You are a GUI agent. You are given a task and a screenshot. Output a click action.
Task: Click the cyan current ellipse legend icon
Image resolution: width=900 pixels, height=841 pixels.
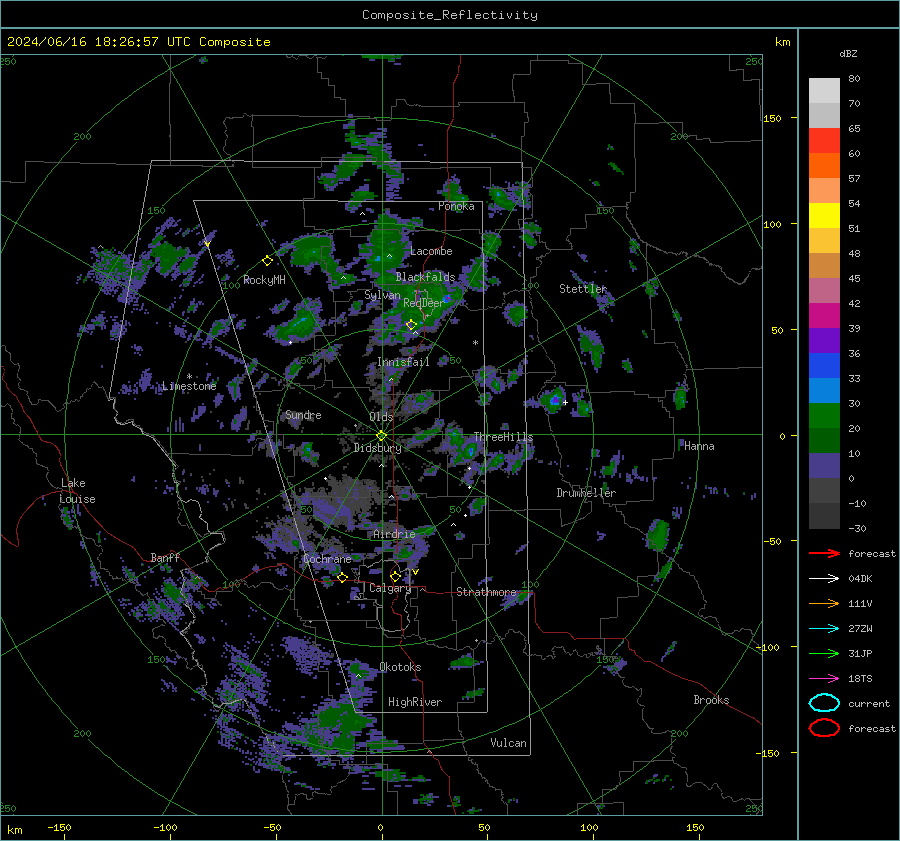824,703
